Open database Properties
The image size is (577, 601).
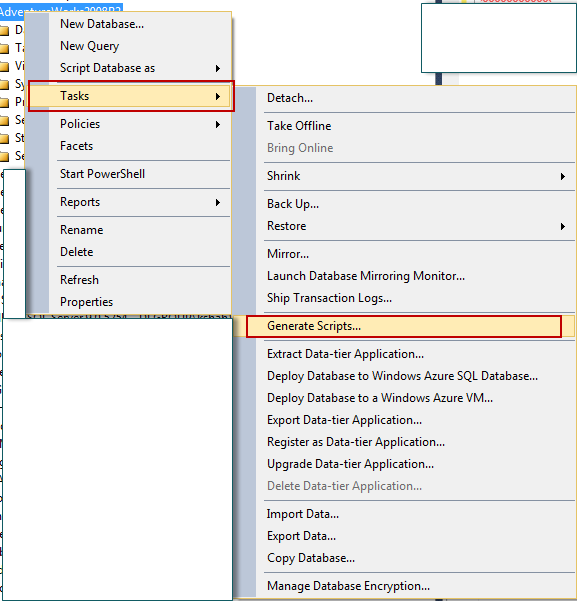coord(86,302)
